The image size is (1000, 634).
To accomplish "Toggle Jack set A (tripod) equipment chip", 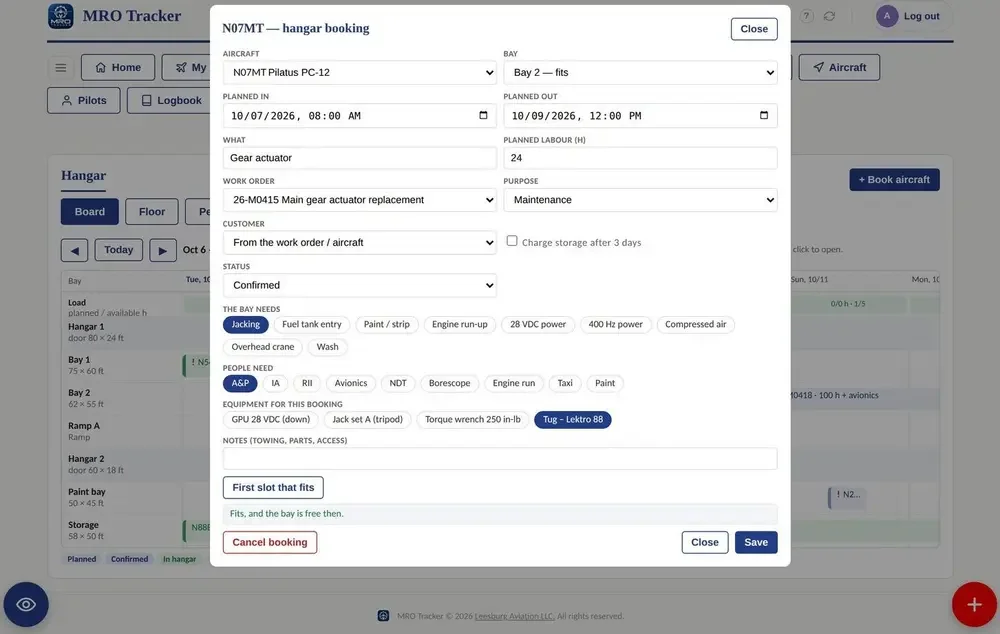I will point(367,420).
